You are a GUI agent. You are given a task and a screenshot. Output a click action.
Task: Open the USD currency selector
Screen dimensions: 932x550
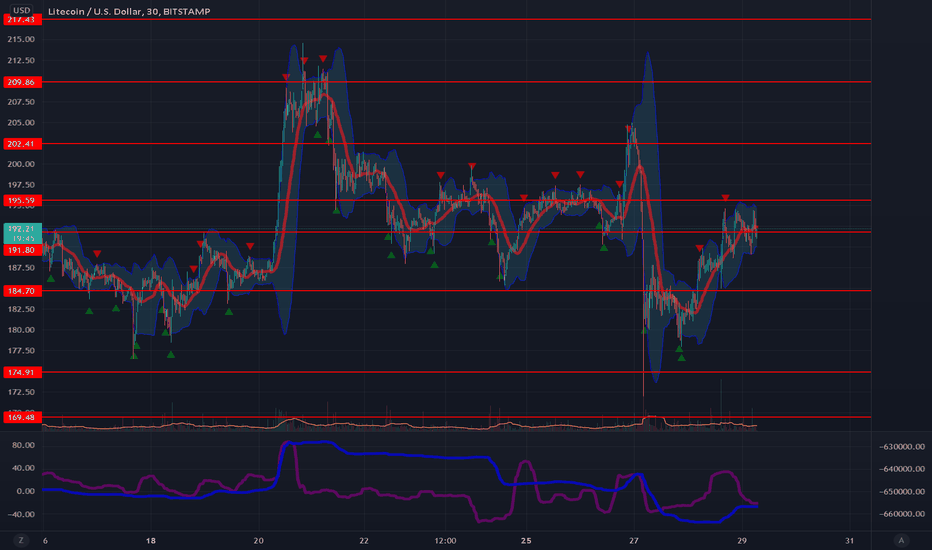pyautogui.click(x=21, y=10)
